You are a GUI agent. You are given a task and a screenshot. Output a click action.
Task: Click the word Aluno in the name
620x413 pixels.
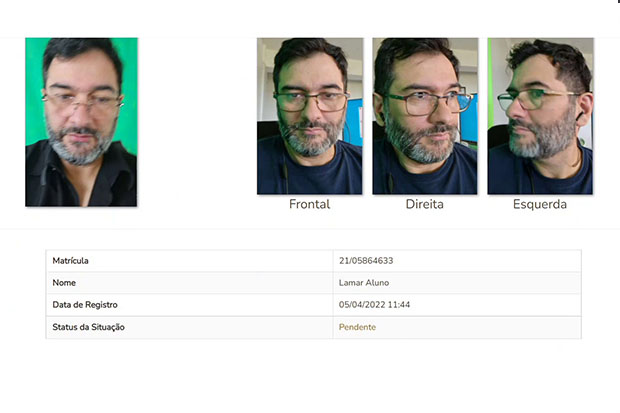tap(377, 283)
